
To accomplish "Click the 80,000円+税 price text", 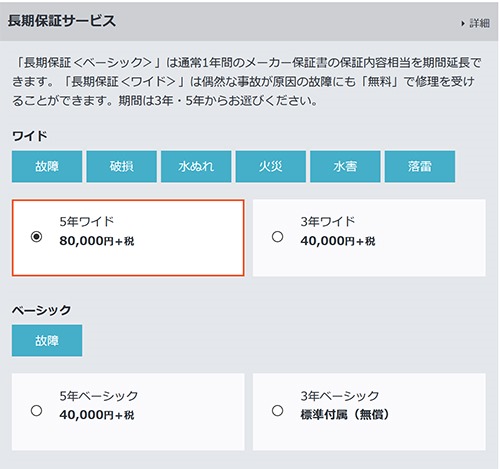I will coord(97,241).
